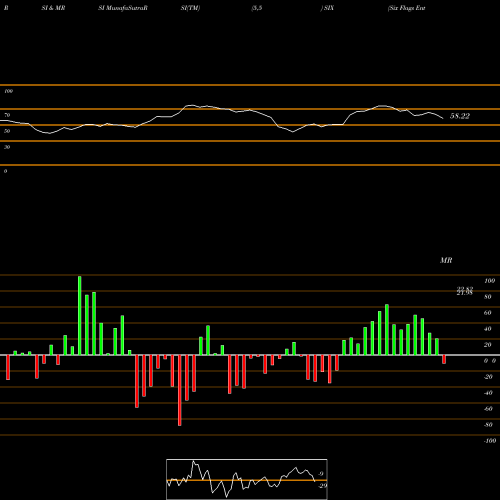Click the 'MR' label above the bar chart

(x=446, y=260)
